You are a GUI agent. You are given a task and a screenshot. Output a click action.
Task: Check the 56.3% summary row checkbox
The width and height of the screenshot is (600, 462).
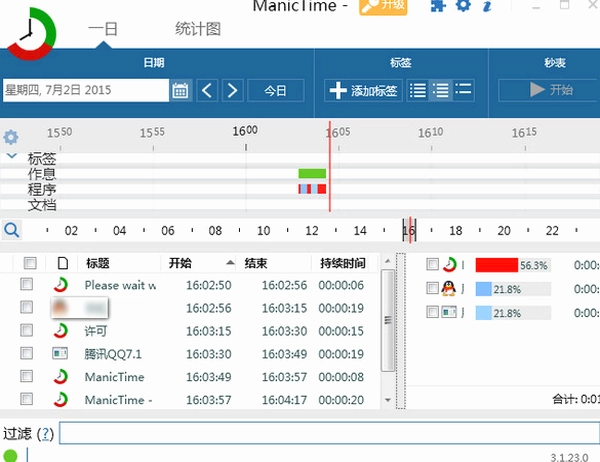tap(432, 264)
